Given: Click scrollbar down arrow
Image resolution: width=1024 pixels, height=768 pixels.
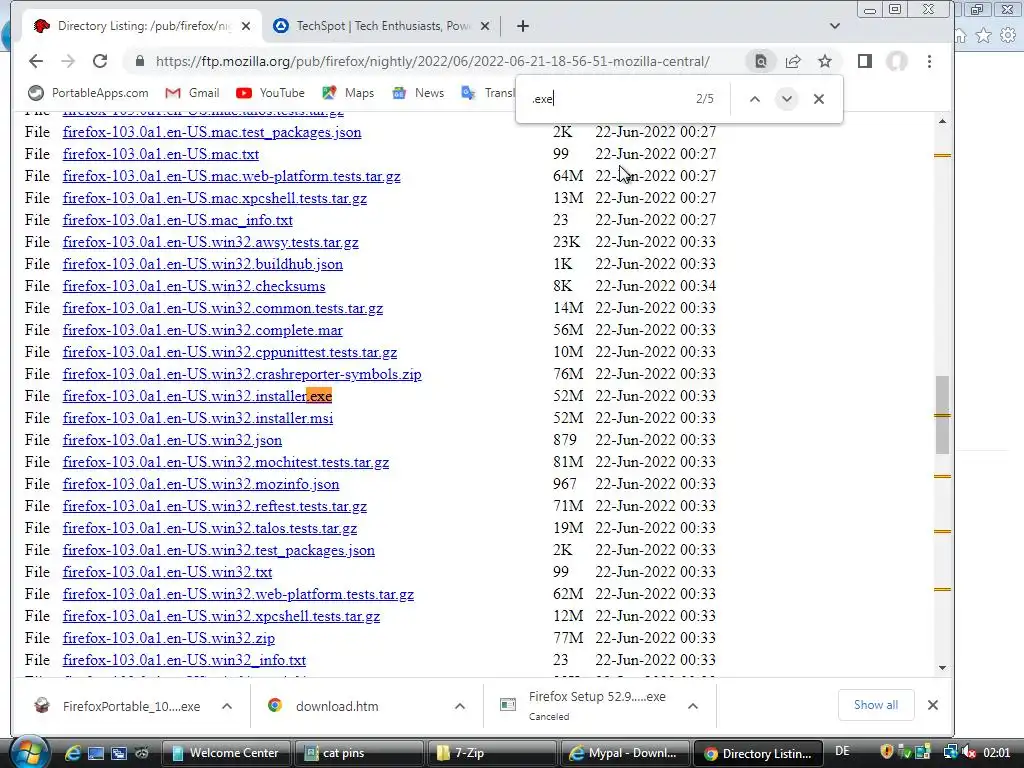Looking at the screenshot, I should (942, 667).
